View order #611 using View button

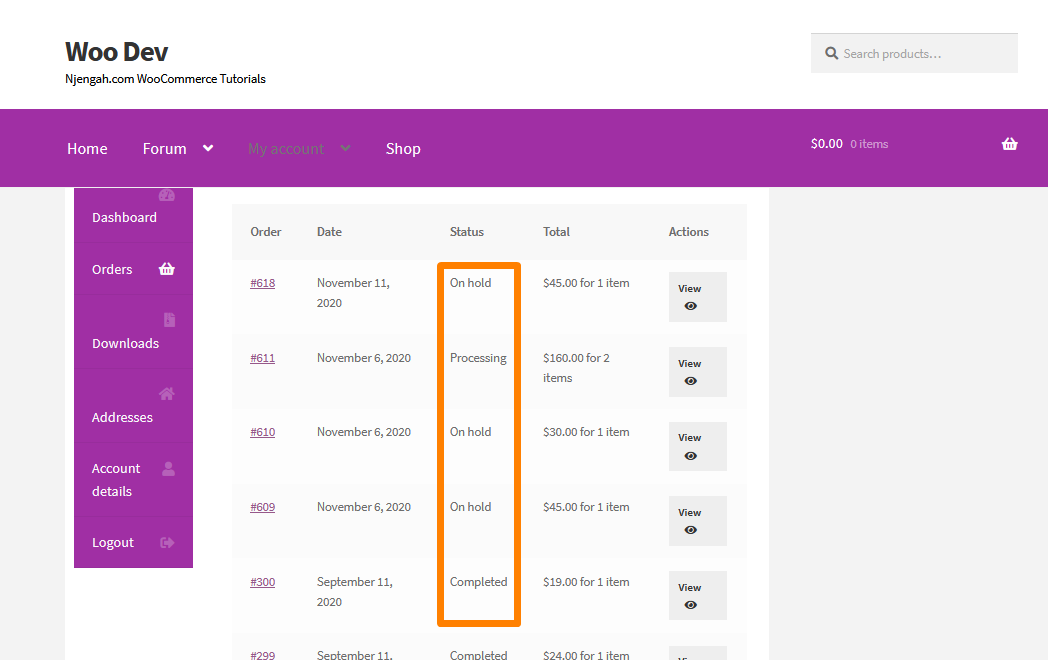[x=698, y=372]
